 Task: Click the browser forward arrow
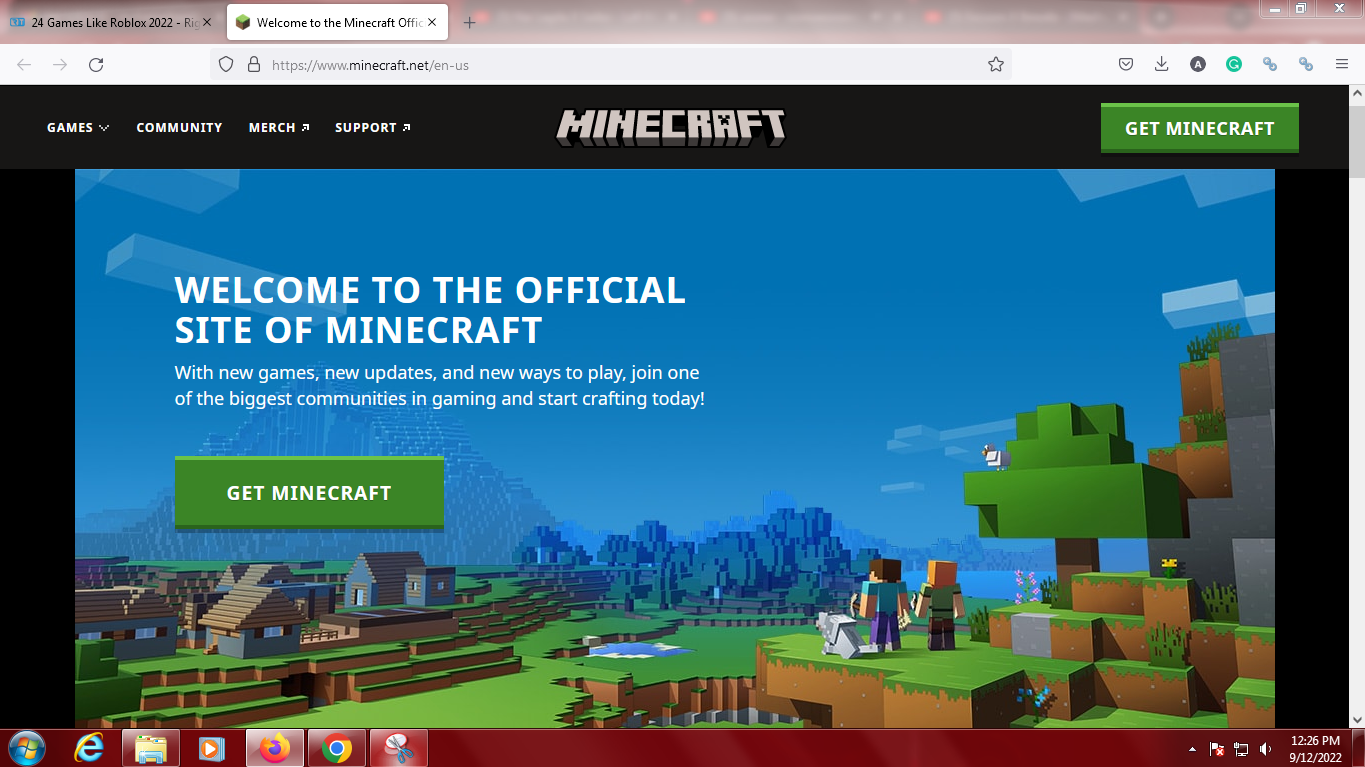click(60, 64)
